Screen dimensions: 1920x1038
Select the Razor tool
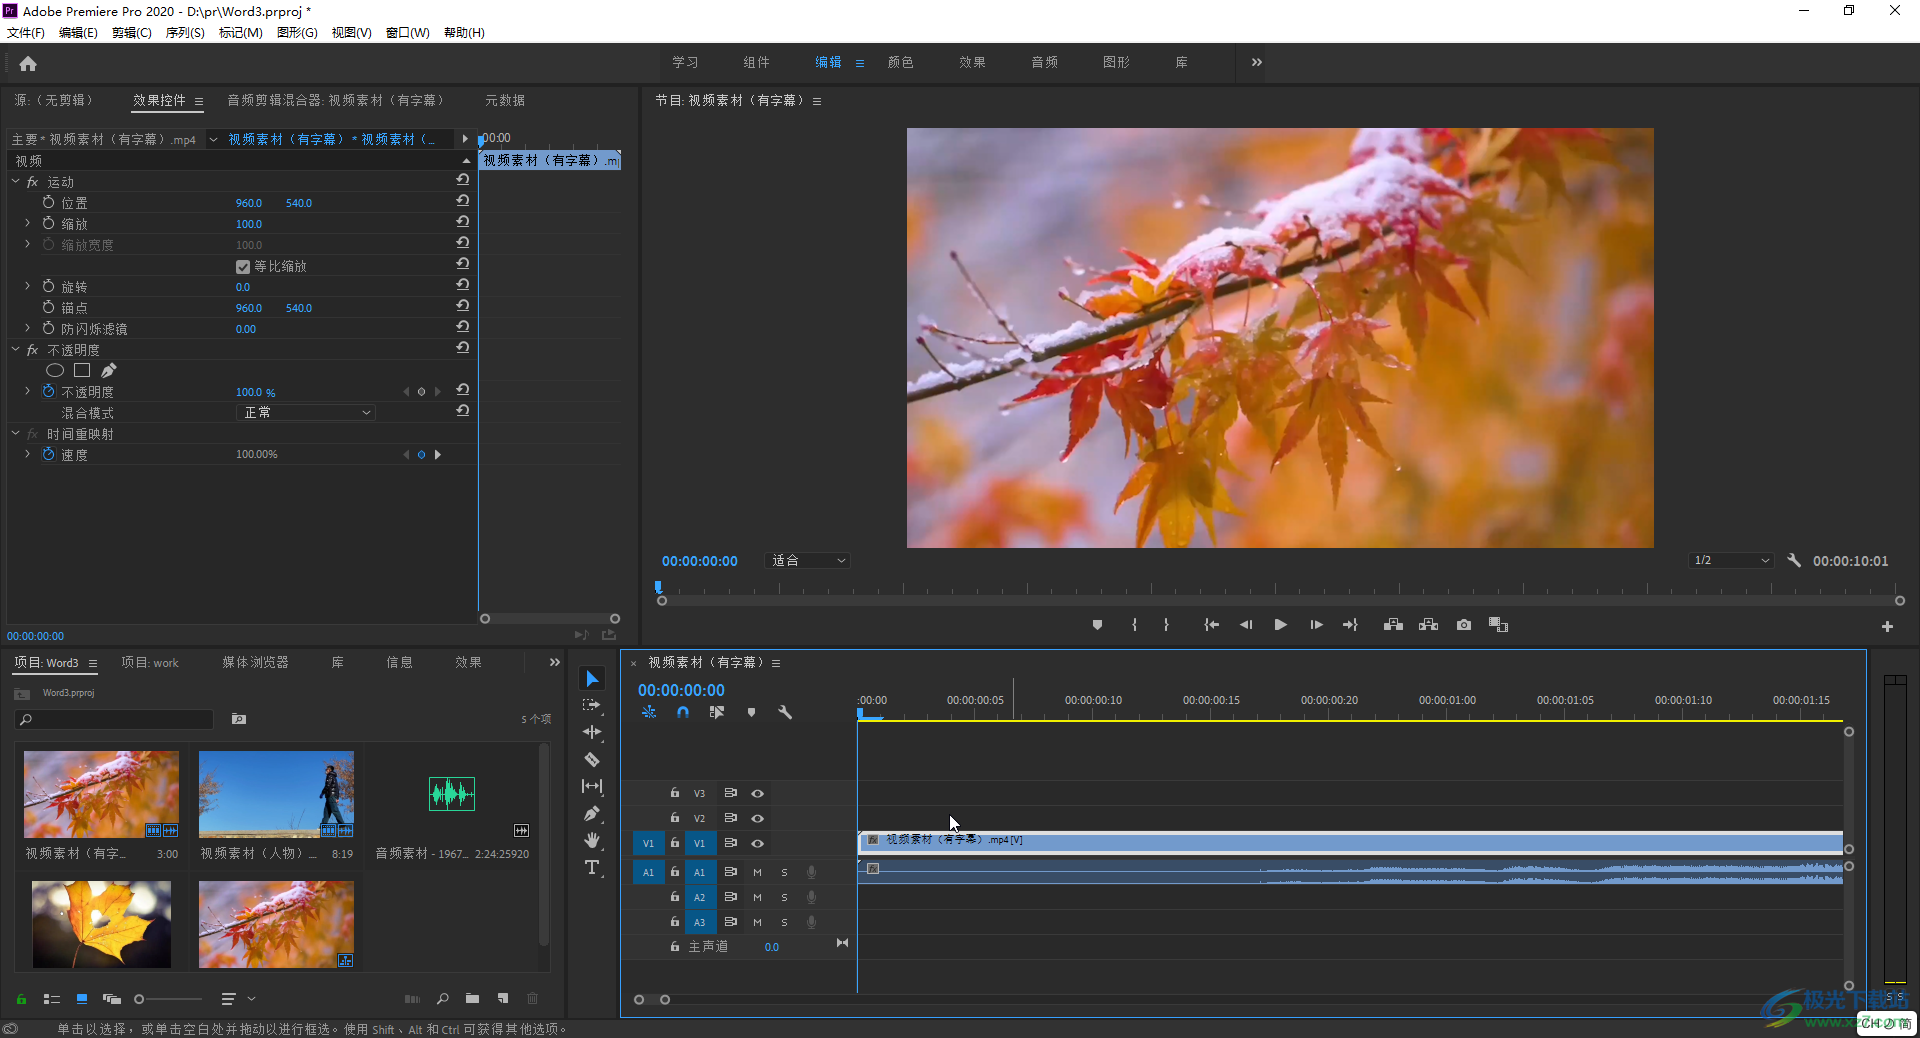click(592, 759)
